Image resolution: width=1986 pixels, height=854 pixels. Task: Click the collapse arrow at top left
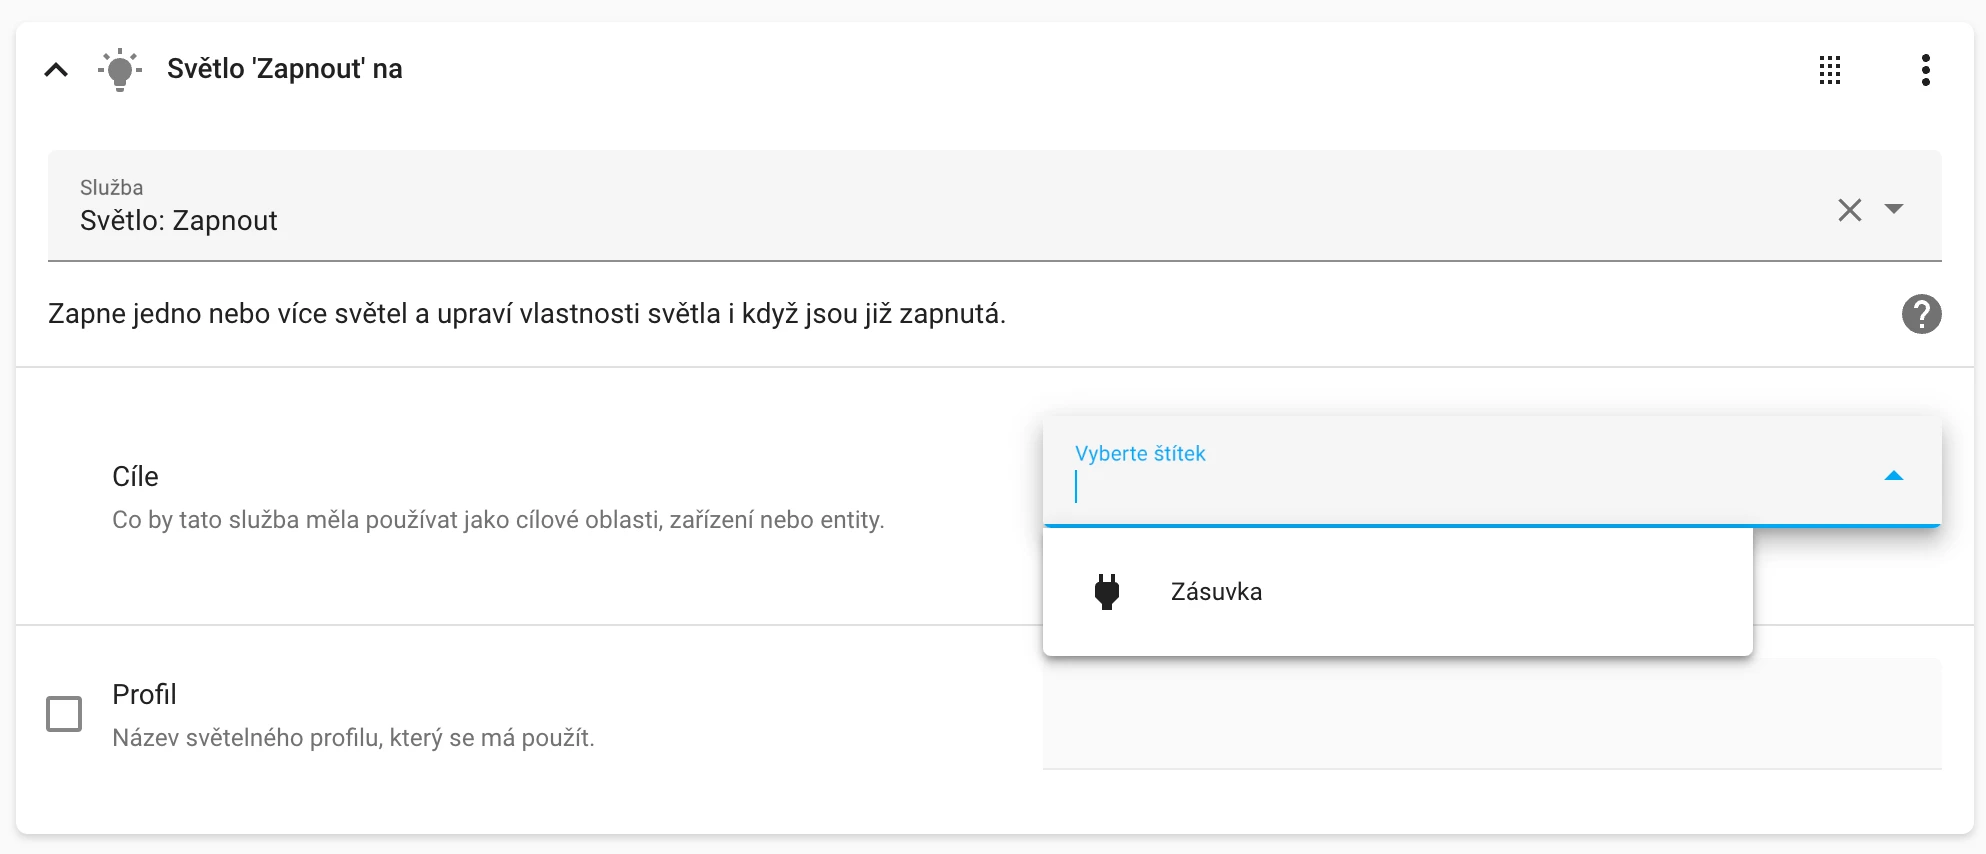[x=56, y=68]
